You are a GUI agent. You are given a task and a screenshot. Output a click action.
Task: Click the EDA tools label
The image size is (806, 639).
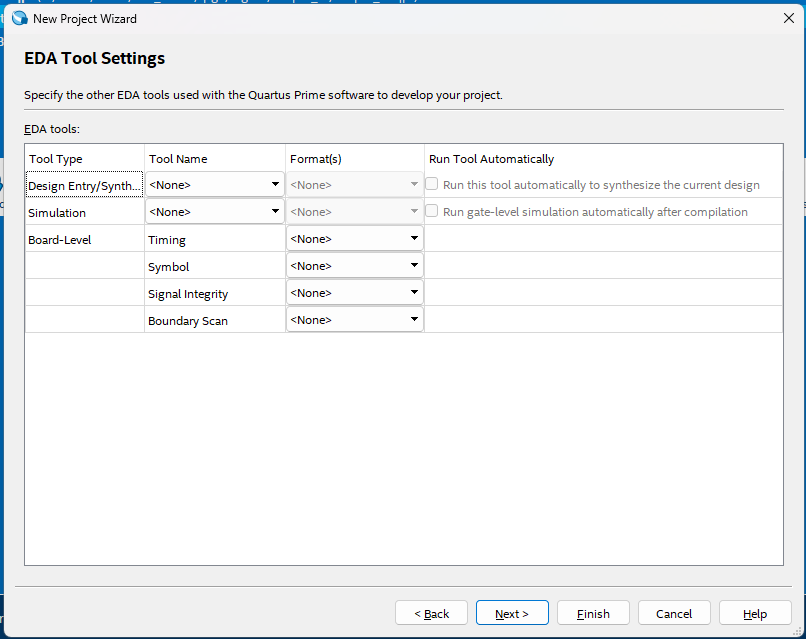click(x=52, y=129)
